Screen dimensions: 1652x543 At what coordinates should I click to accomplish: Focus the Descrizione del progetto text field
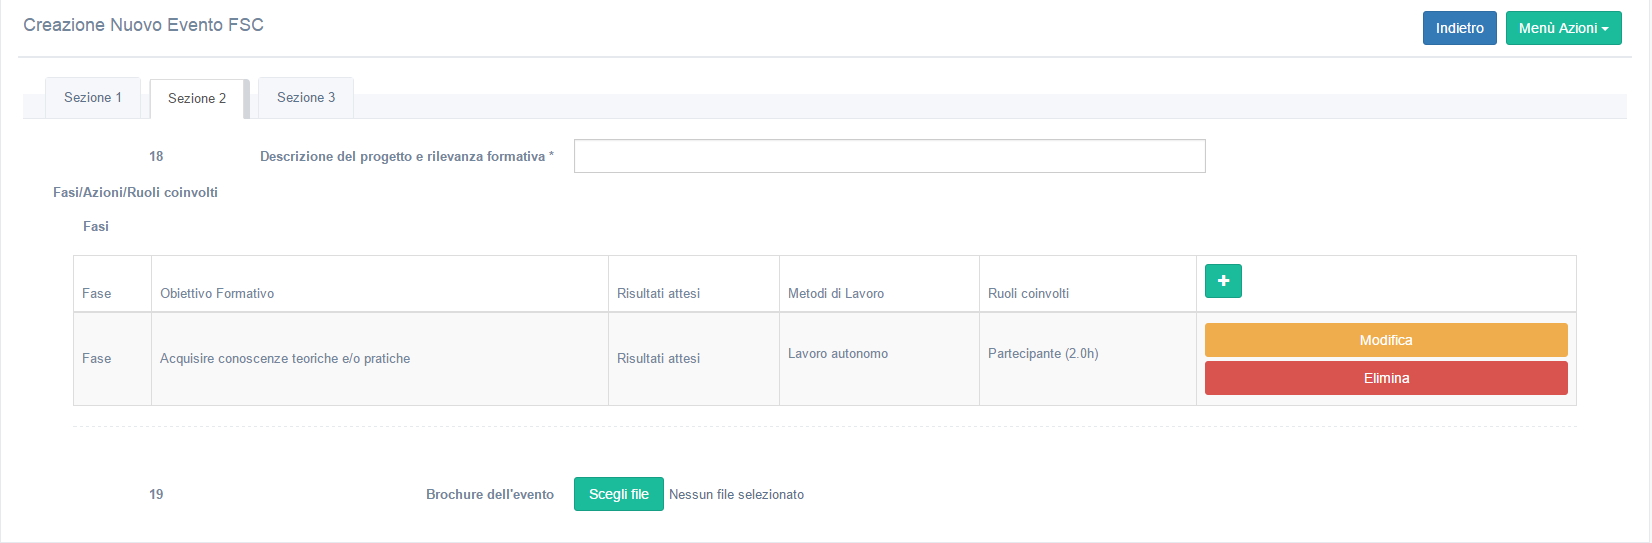pos(889,156)
